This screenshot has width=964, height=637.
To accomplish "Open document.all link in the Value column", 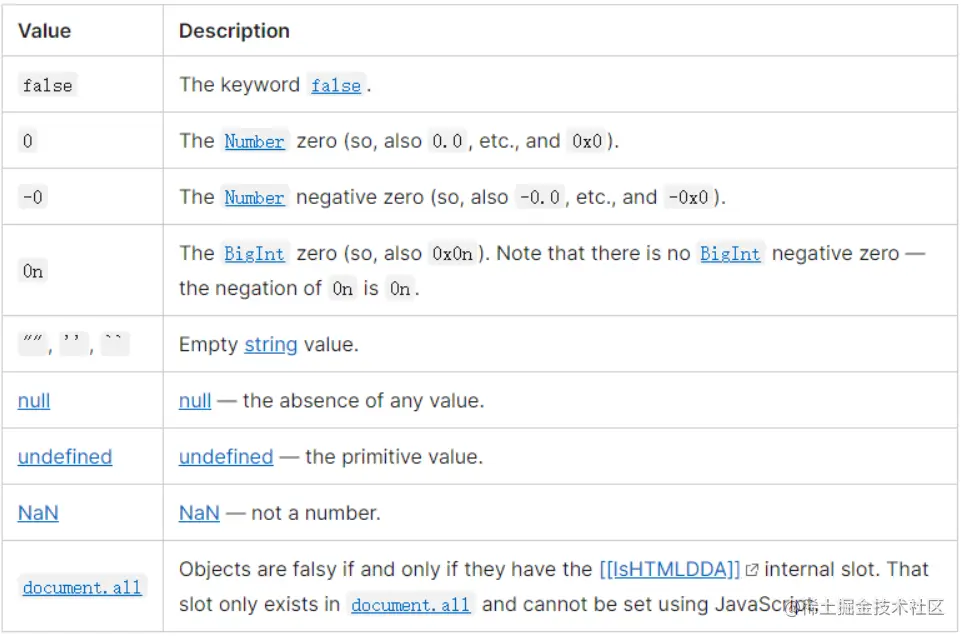I will click(83, 588).
